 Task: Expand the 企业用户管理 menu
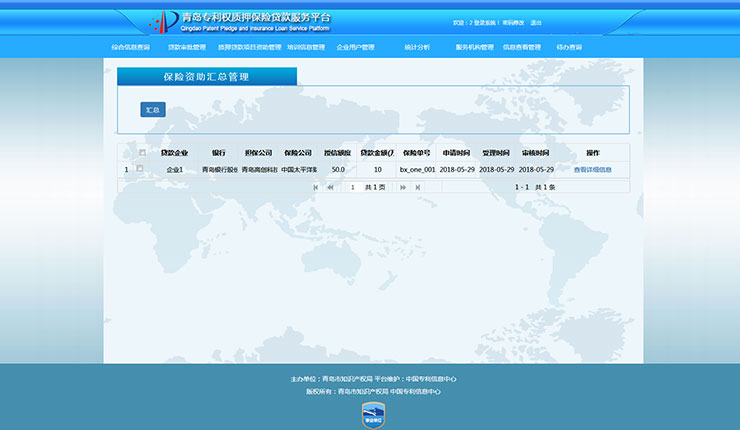pyautogui.click(x=355, y=47)
